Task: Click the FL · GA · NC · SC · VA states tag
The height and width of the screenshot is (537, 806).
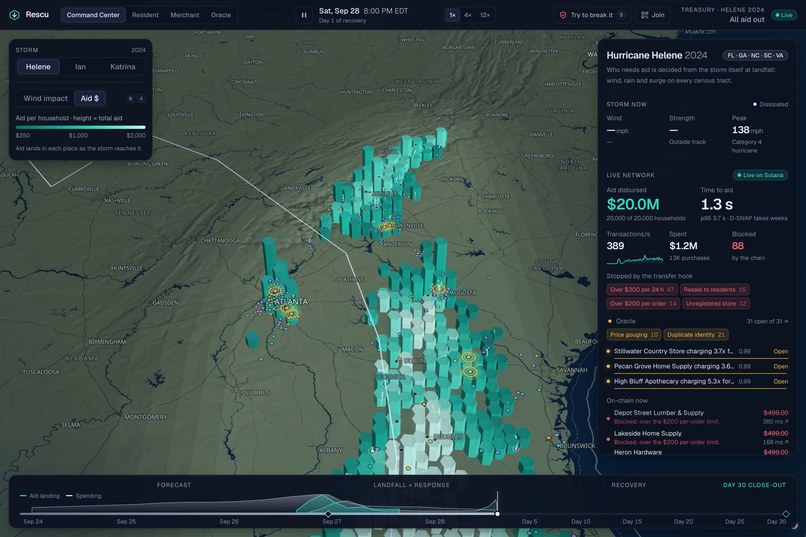Action: coord(755,55)
